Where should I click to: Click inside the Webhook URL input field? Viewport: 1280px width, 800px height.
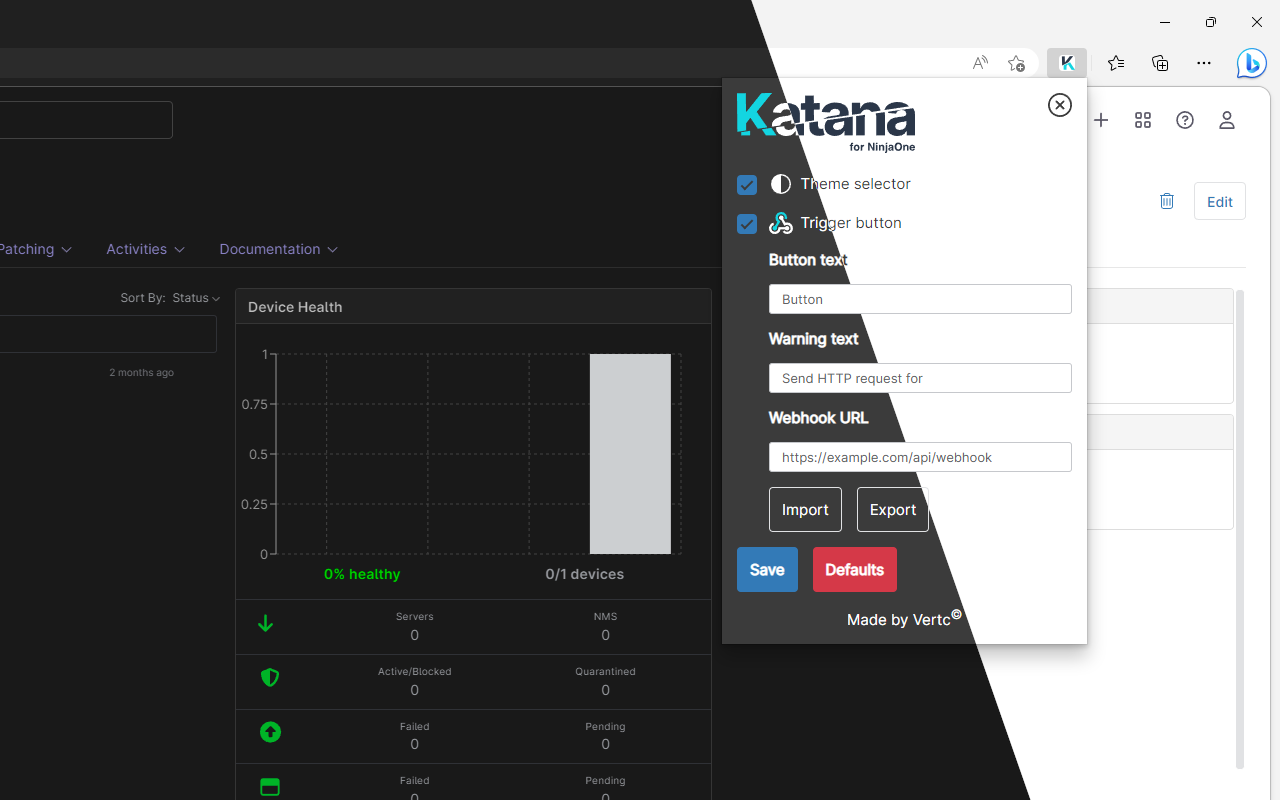click(x=919, y=457)
